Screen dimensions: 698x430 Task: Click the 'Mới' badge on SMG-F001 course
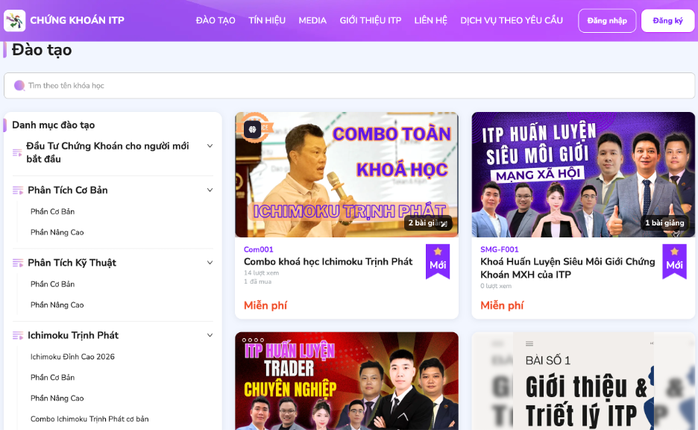tap(674, 261)
